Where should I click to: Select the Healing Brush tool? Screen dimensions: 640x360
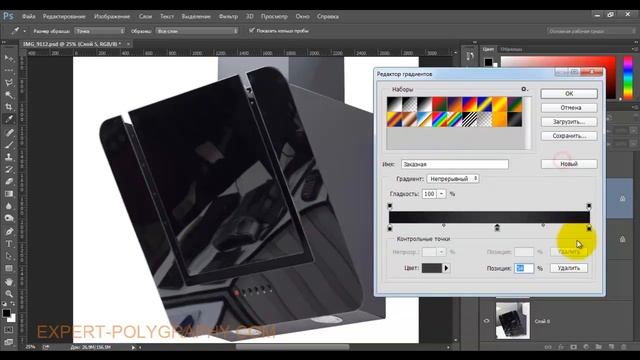point(9,132)
